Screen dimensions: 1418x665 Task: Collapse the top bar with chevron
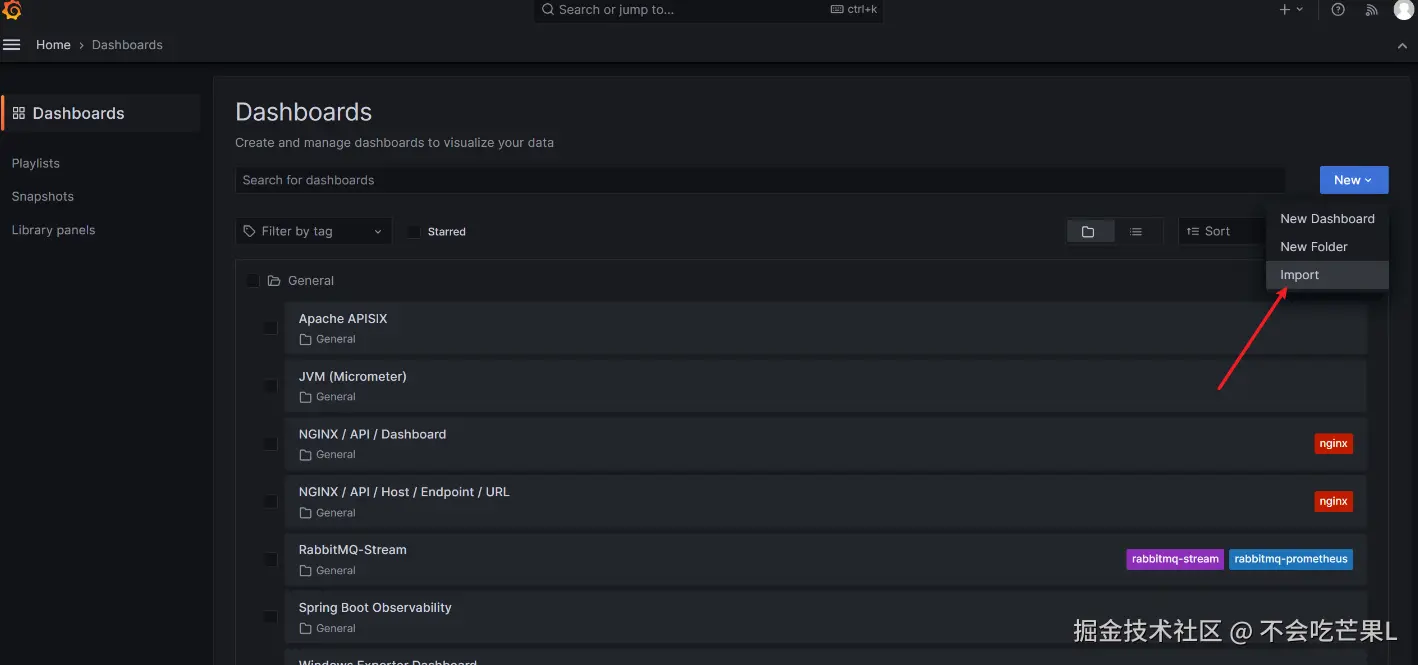(x=1402, y=45)
